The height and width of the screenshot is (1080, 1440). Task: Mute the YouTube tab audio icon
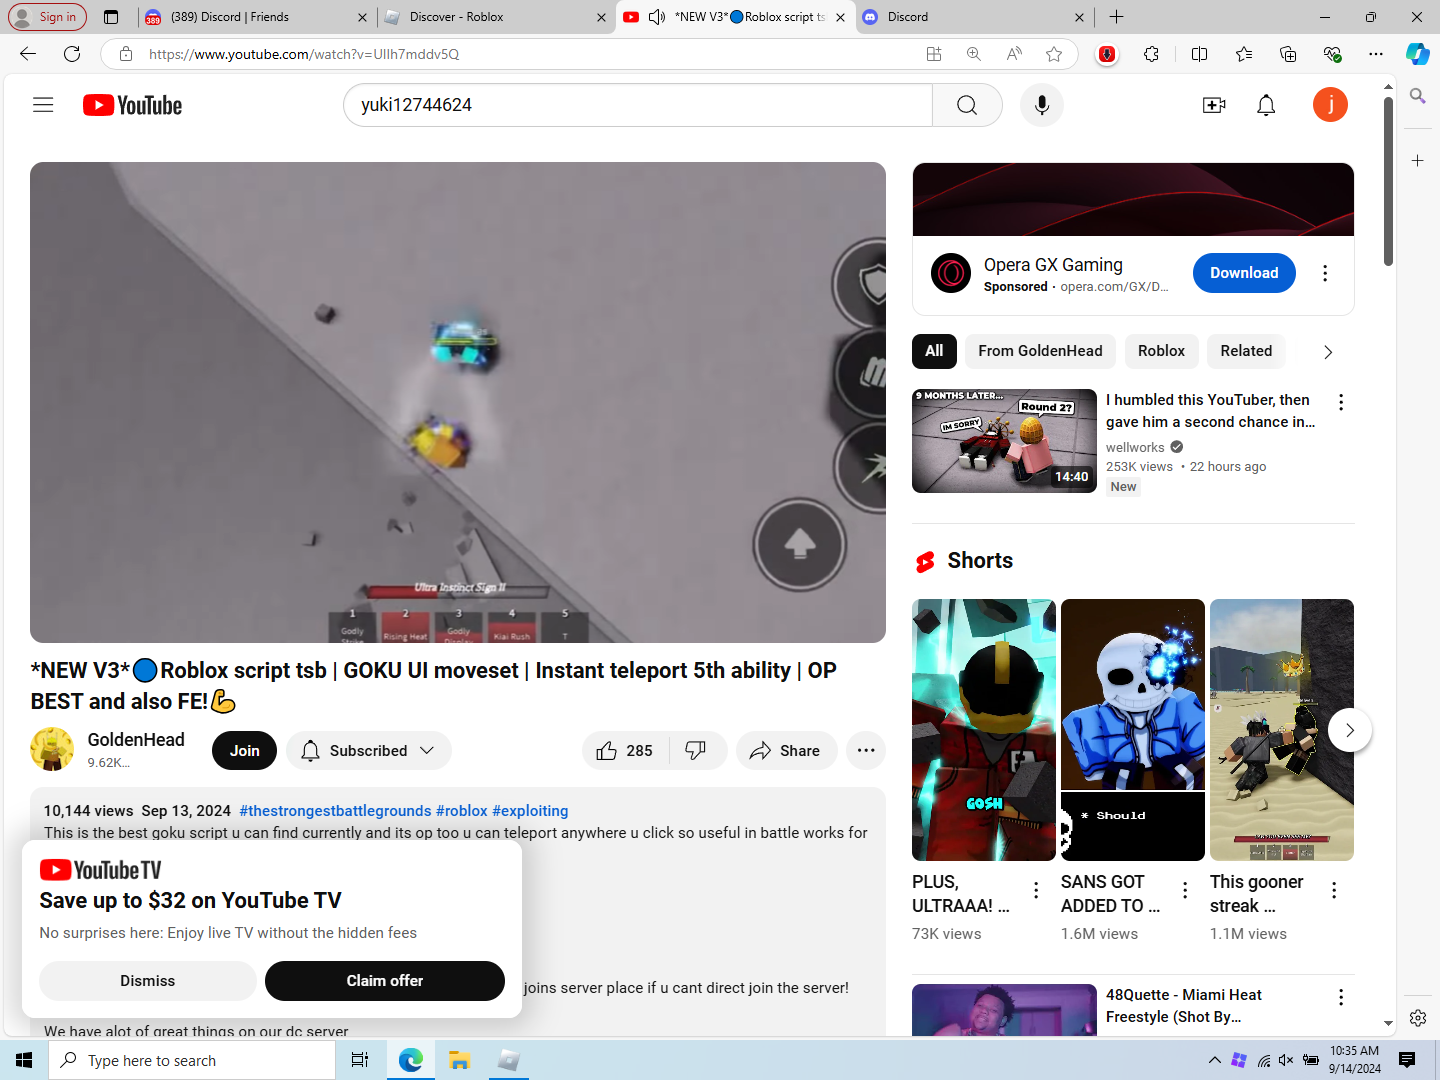(x=657, y=17)
